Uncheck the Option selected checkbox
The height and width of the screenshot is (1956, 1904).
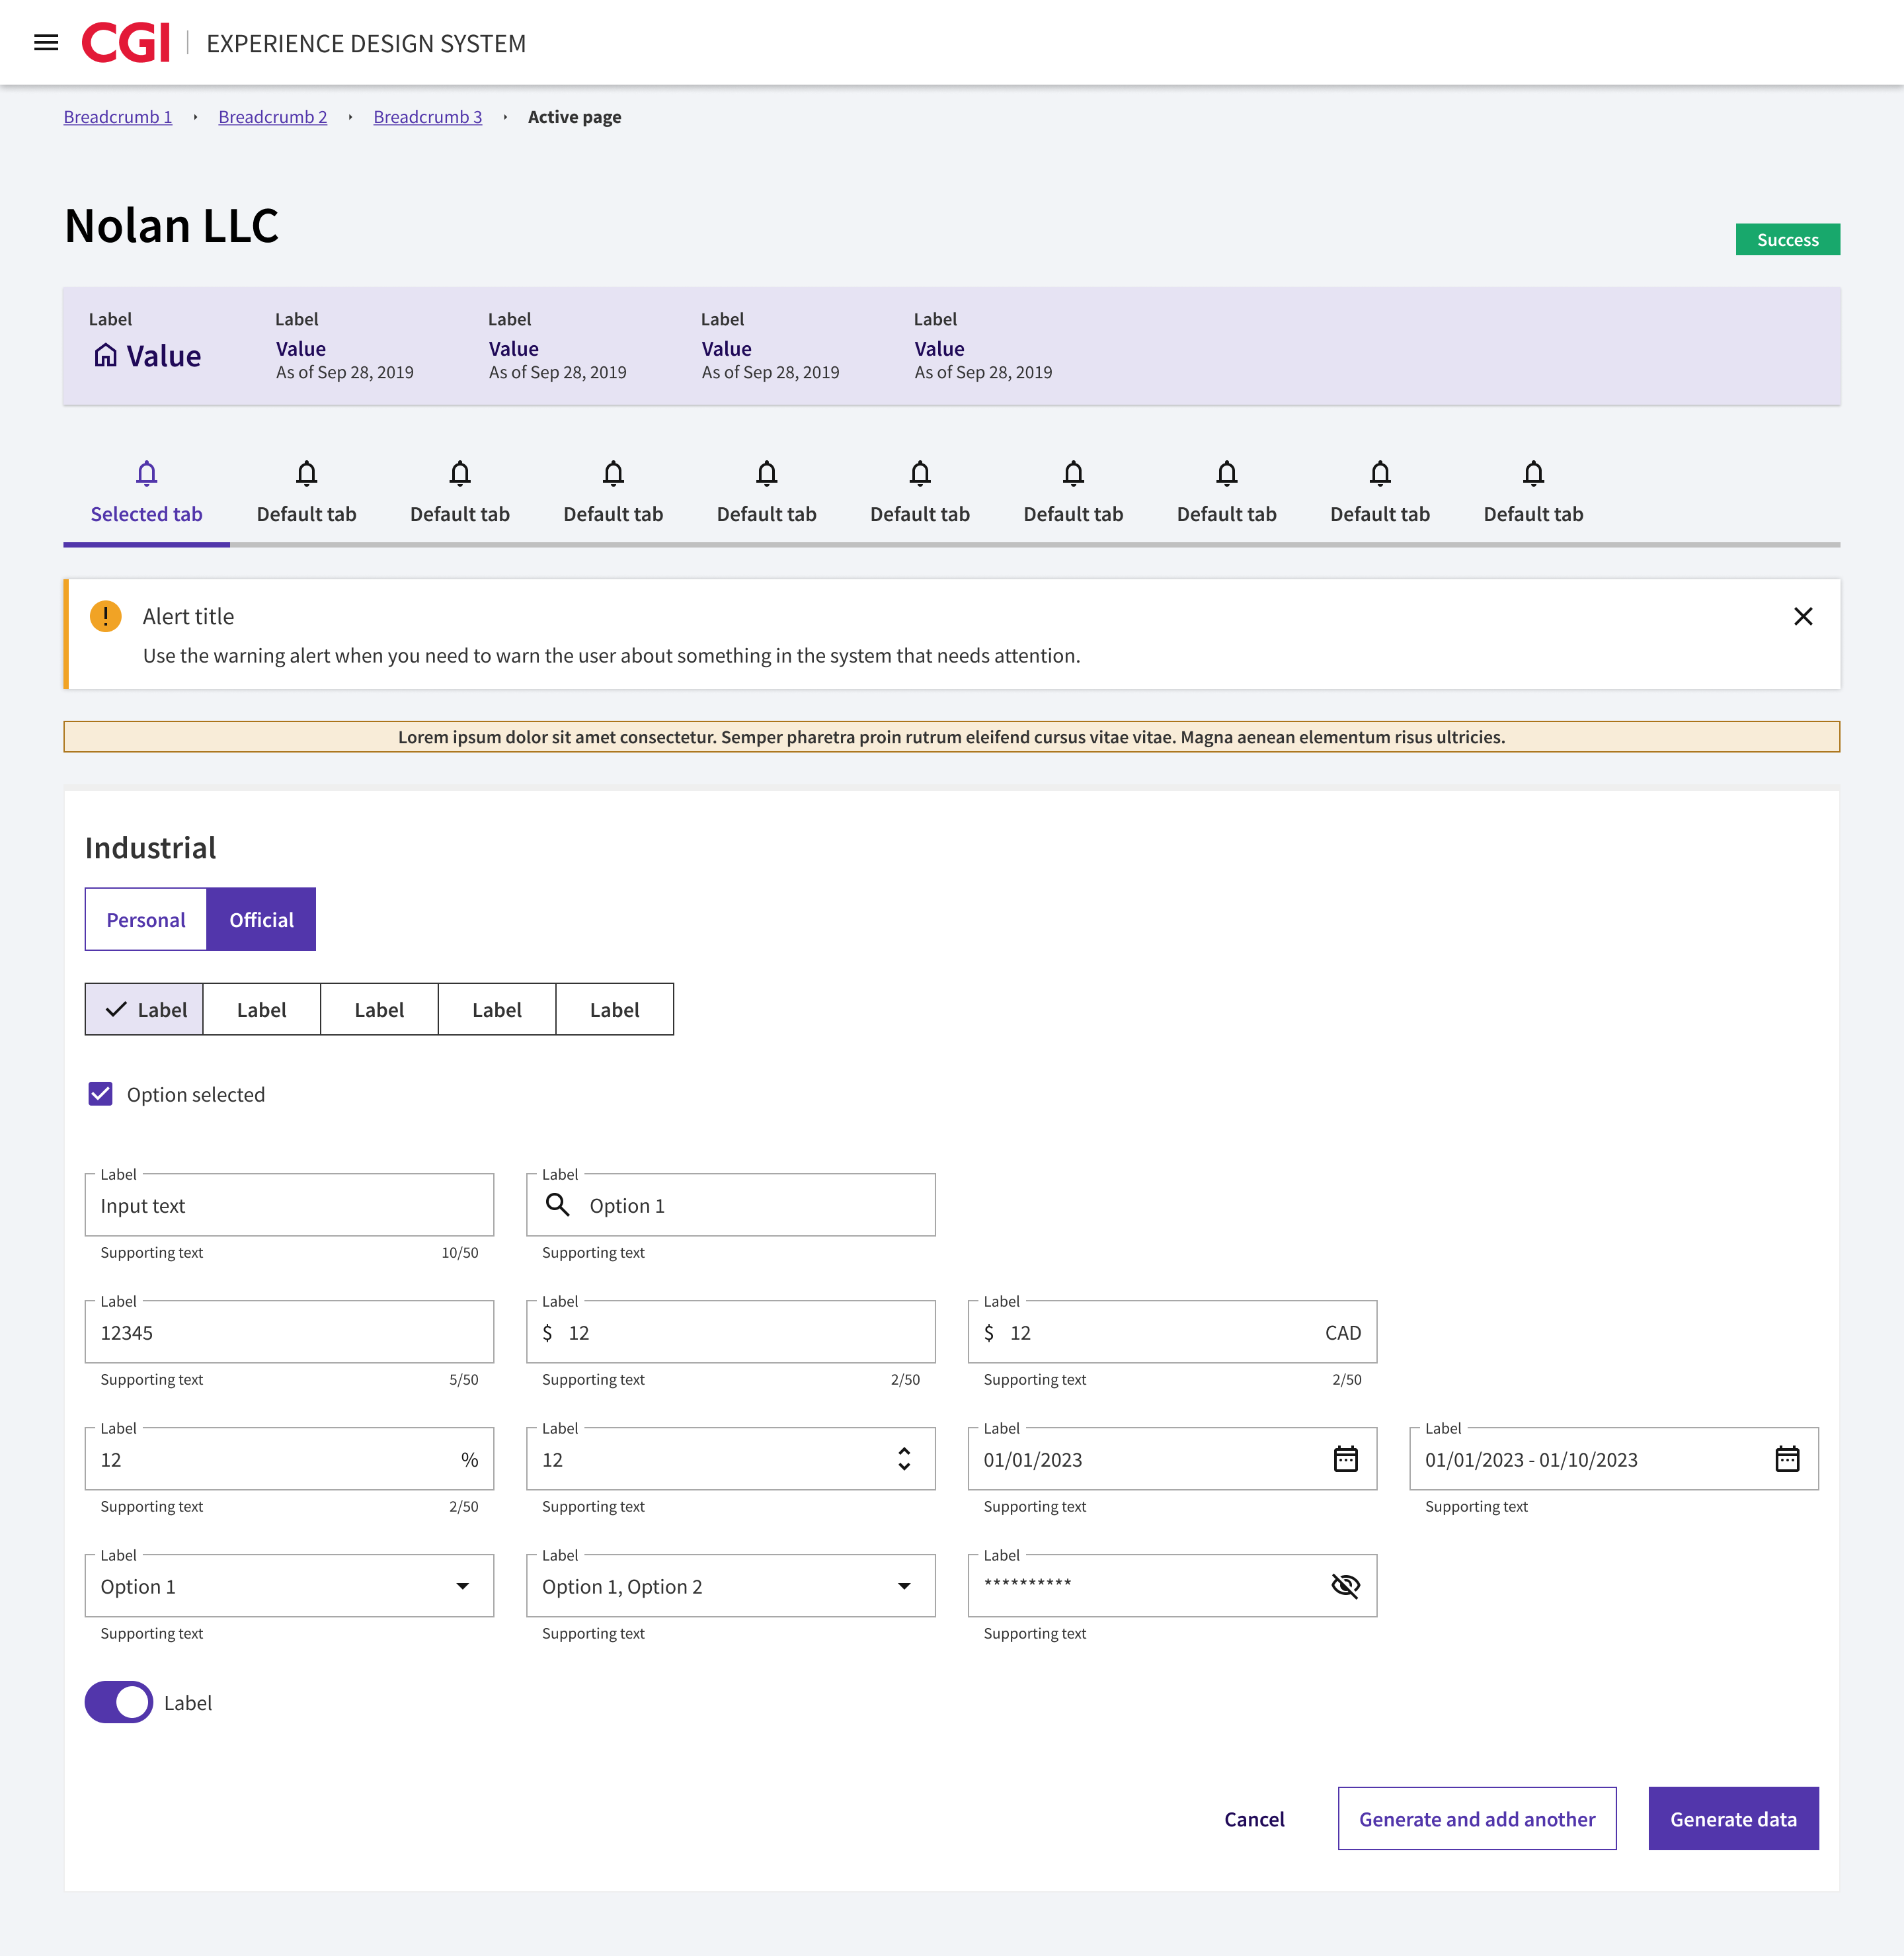point(101,1094)
